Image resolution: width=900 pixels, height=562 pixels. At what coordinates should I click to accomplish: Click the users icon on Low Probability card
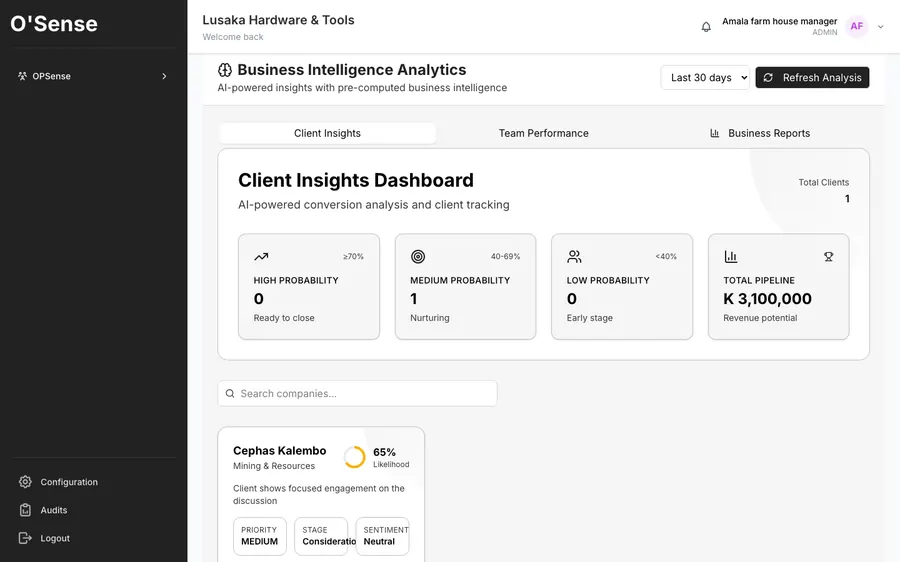point(574,257)
